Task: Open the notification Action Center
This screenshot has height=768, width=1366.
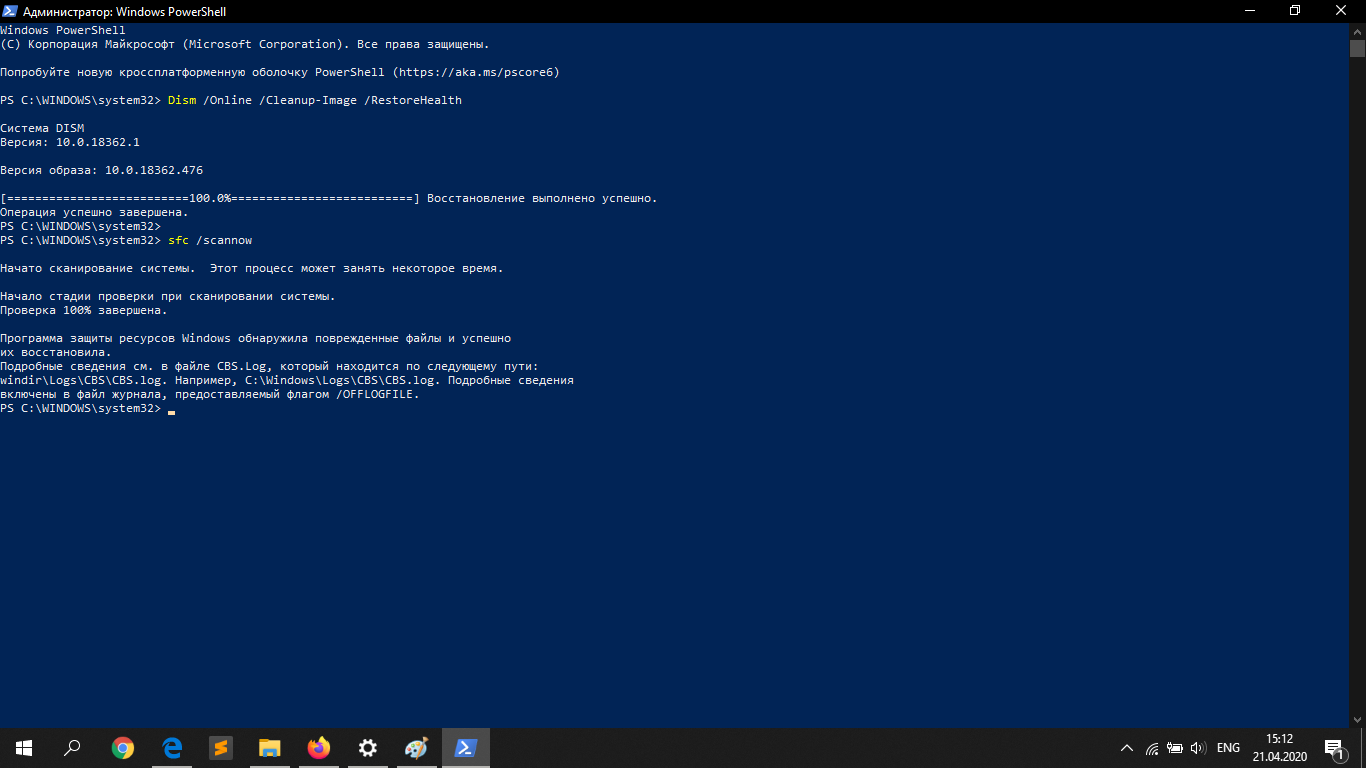Action: point(1333,747)
